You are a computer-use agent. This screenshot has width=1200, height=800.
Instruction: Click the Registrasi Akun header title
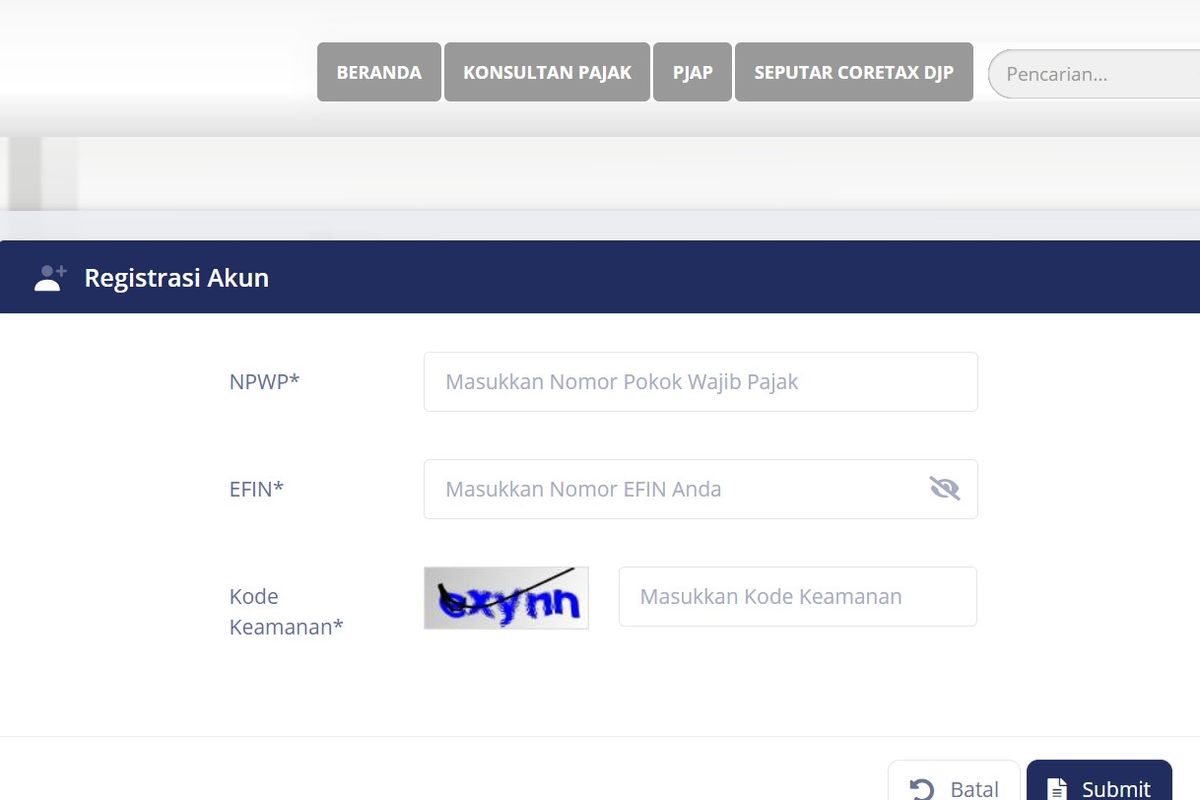tap(176, 278)
